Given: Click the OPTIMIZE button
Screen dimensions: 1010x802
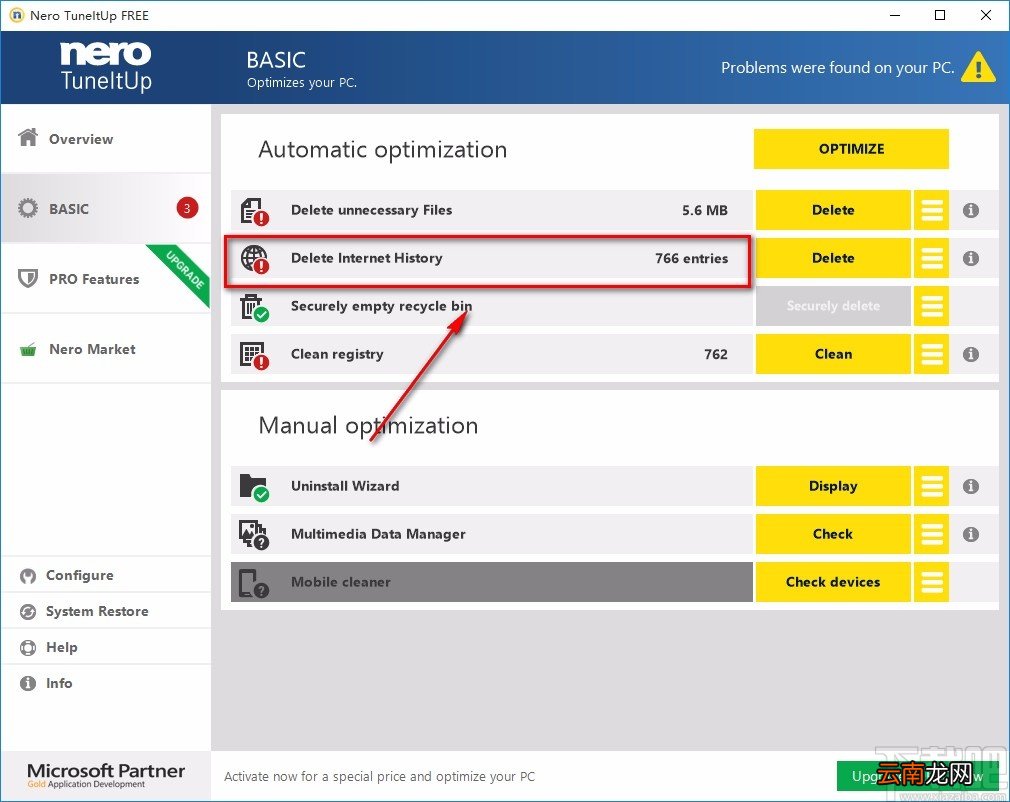Looking at the screenshot, I should coord(851,149).
